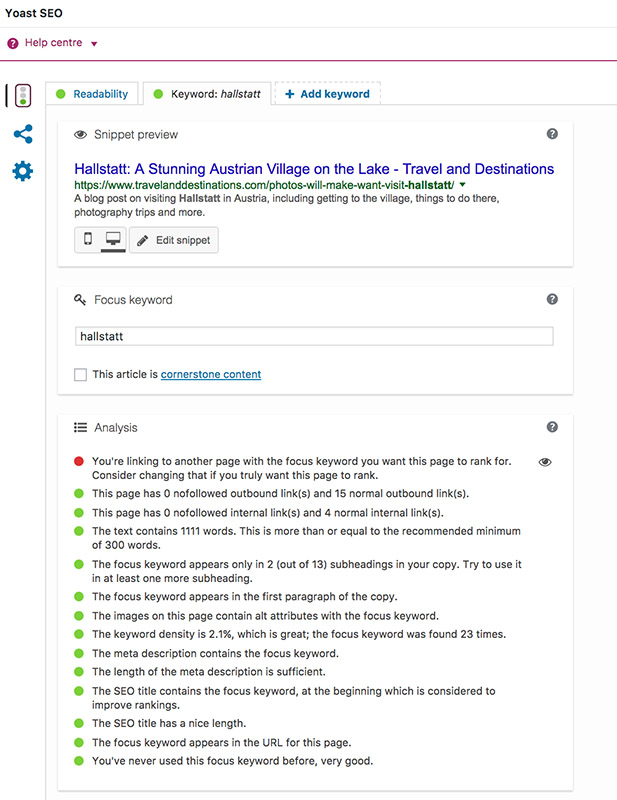Open the SEO analysis traffic light icon
Image resolution: width=617 pixels, height=800 pixels.
22,95
